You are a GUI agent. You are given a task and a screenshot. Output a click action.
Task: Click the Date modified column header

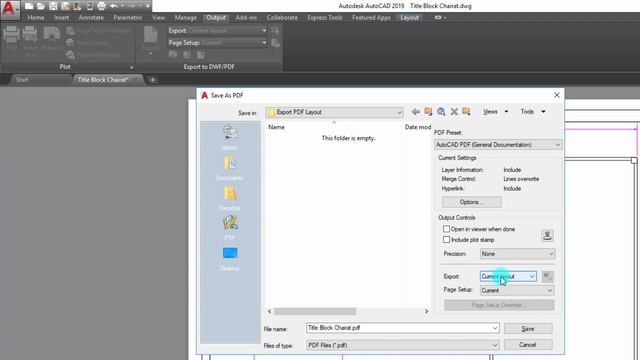click(x=417, y=127)
